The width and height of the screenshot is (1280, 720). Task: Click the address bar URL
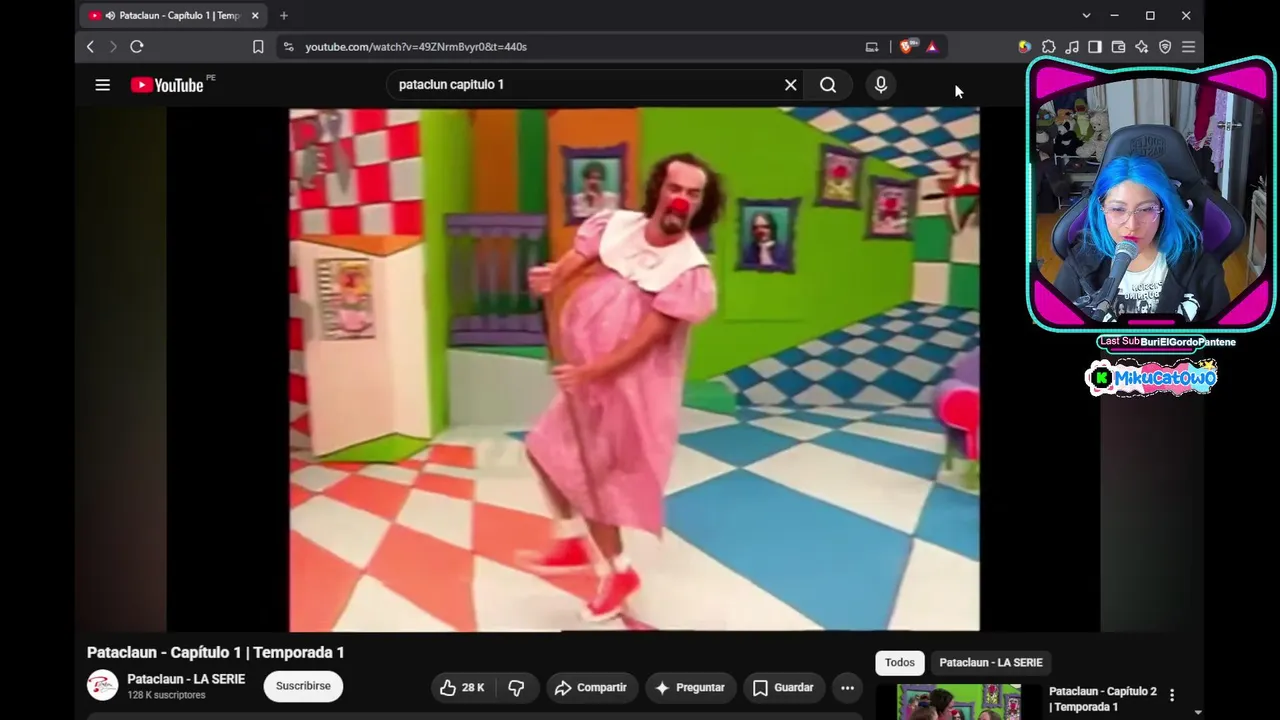coord(416,47)
